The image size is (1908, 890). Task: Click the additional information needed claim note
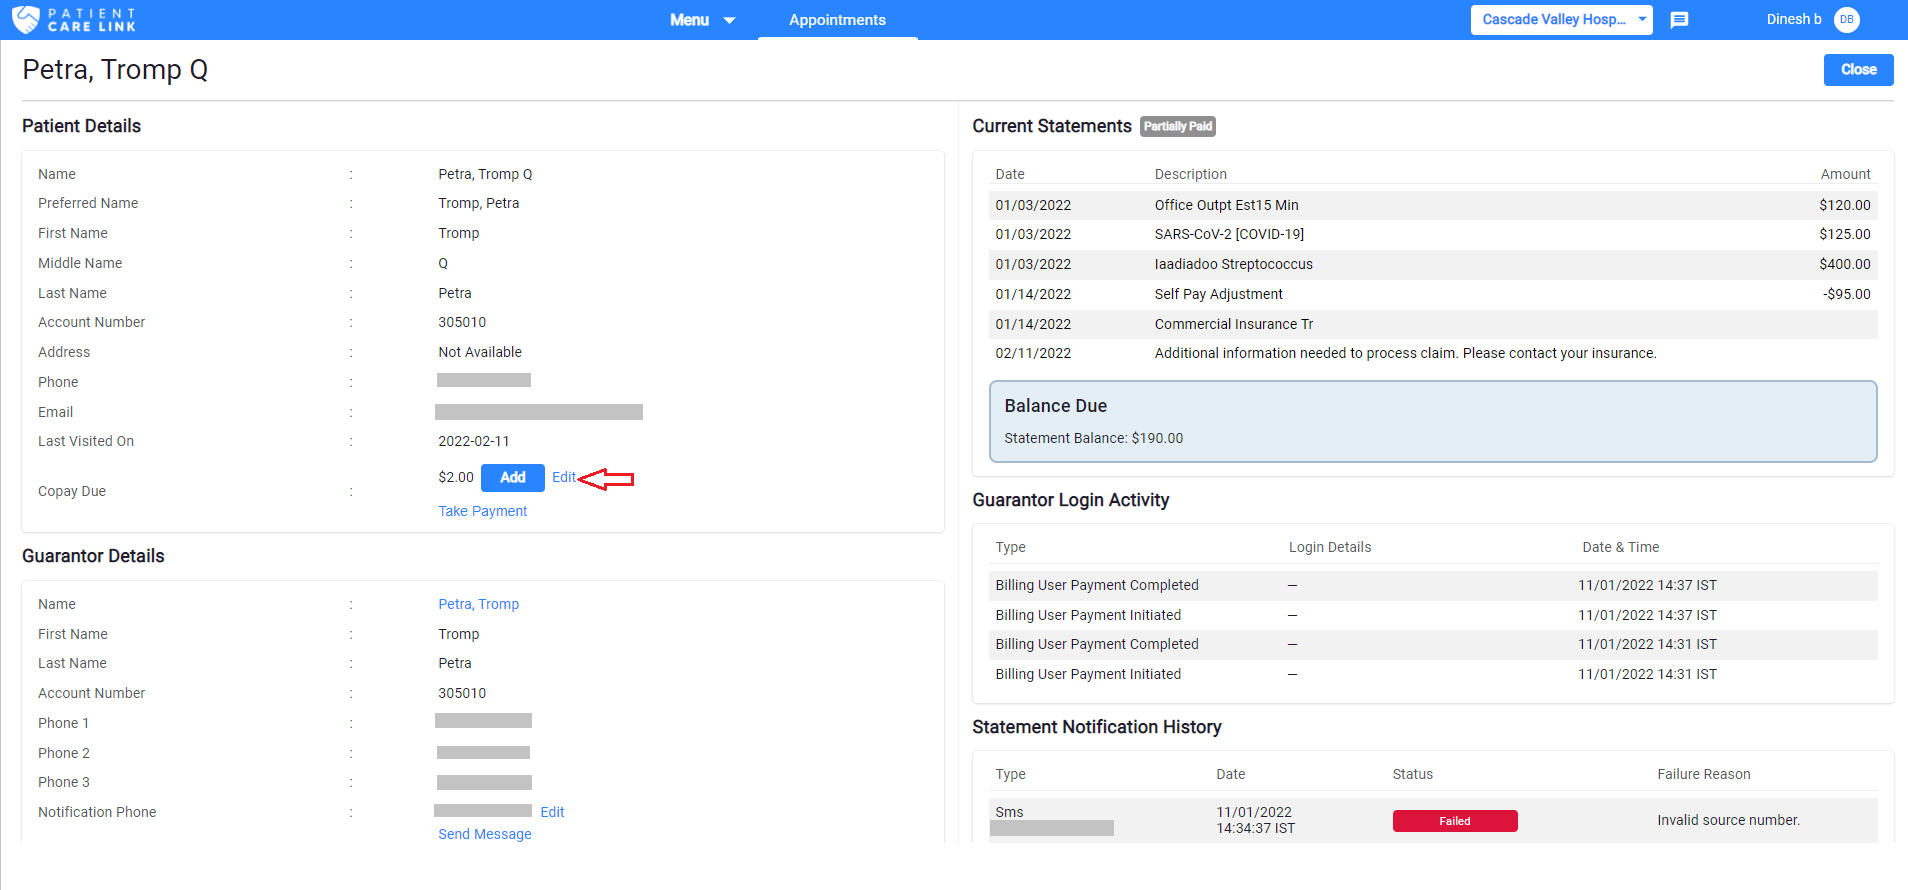click(1405, 353)
